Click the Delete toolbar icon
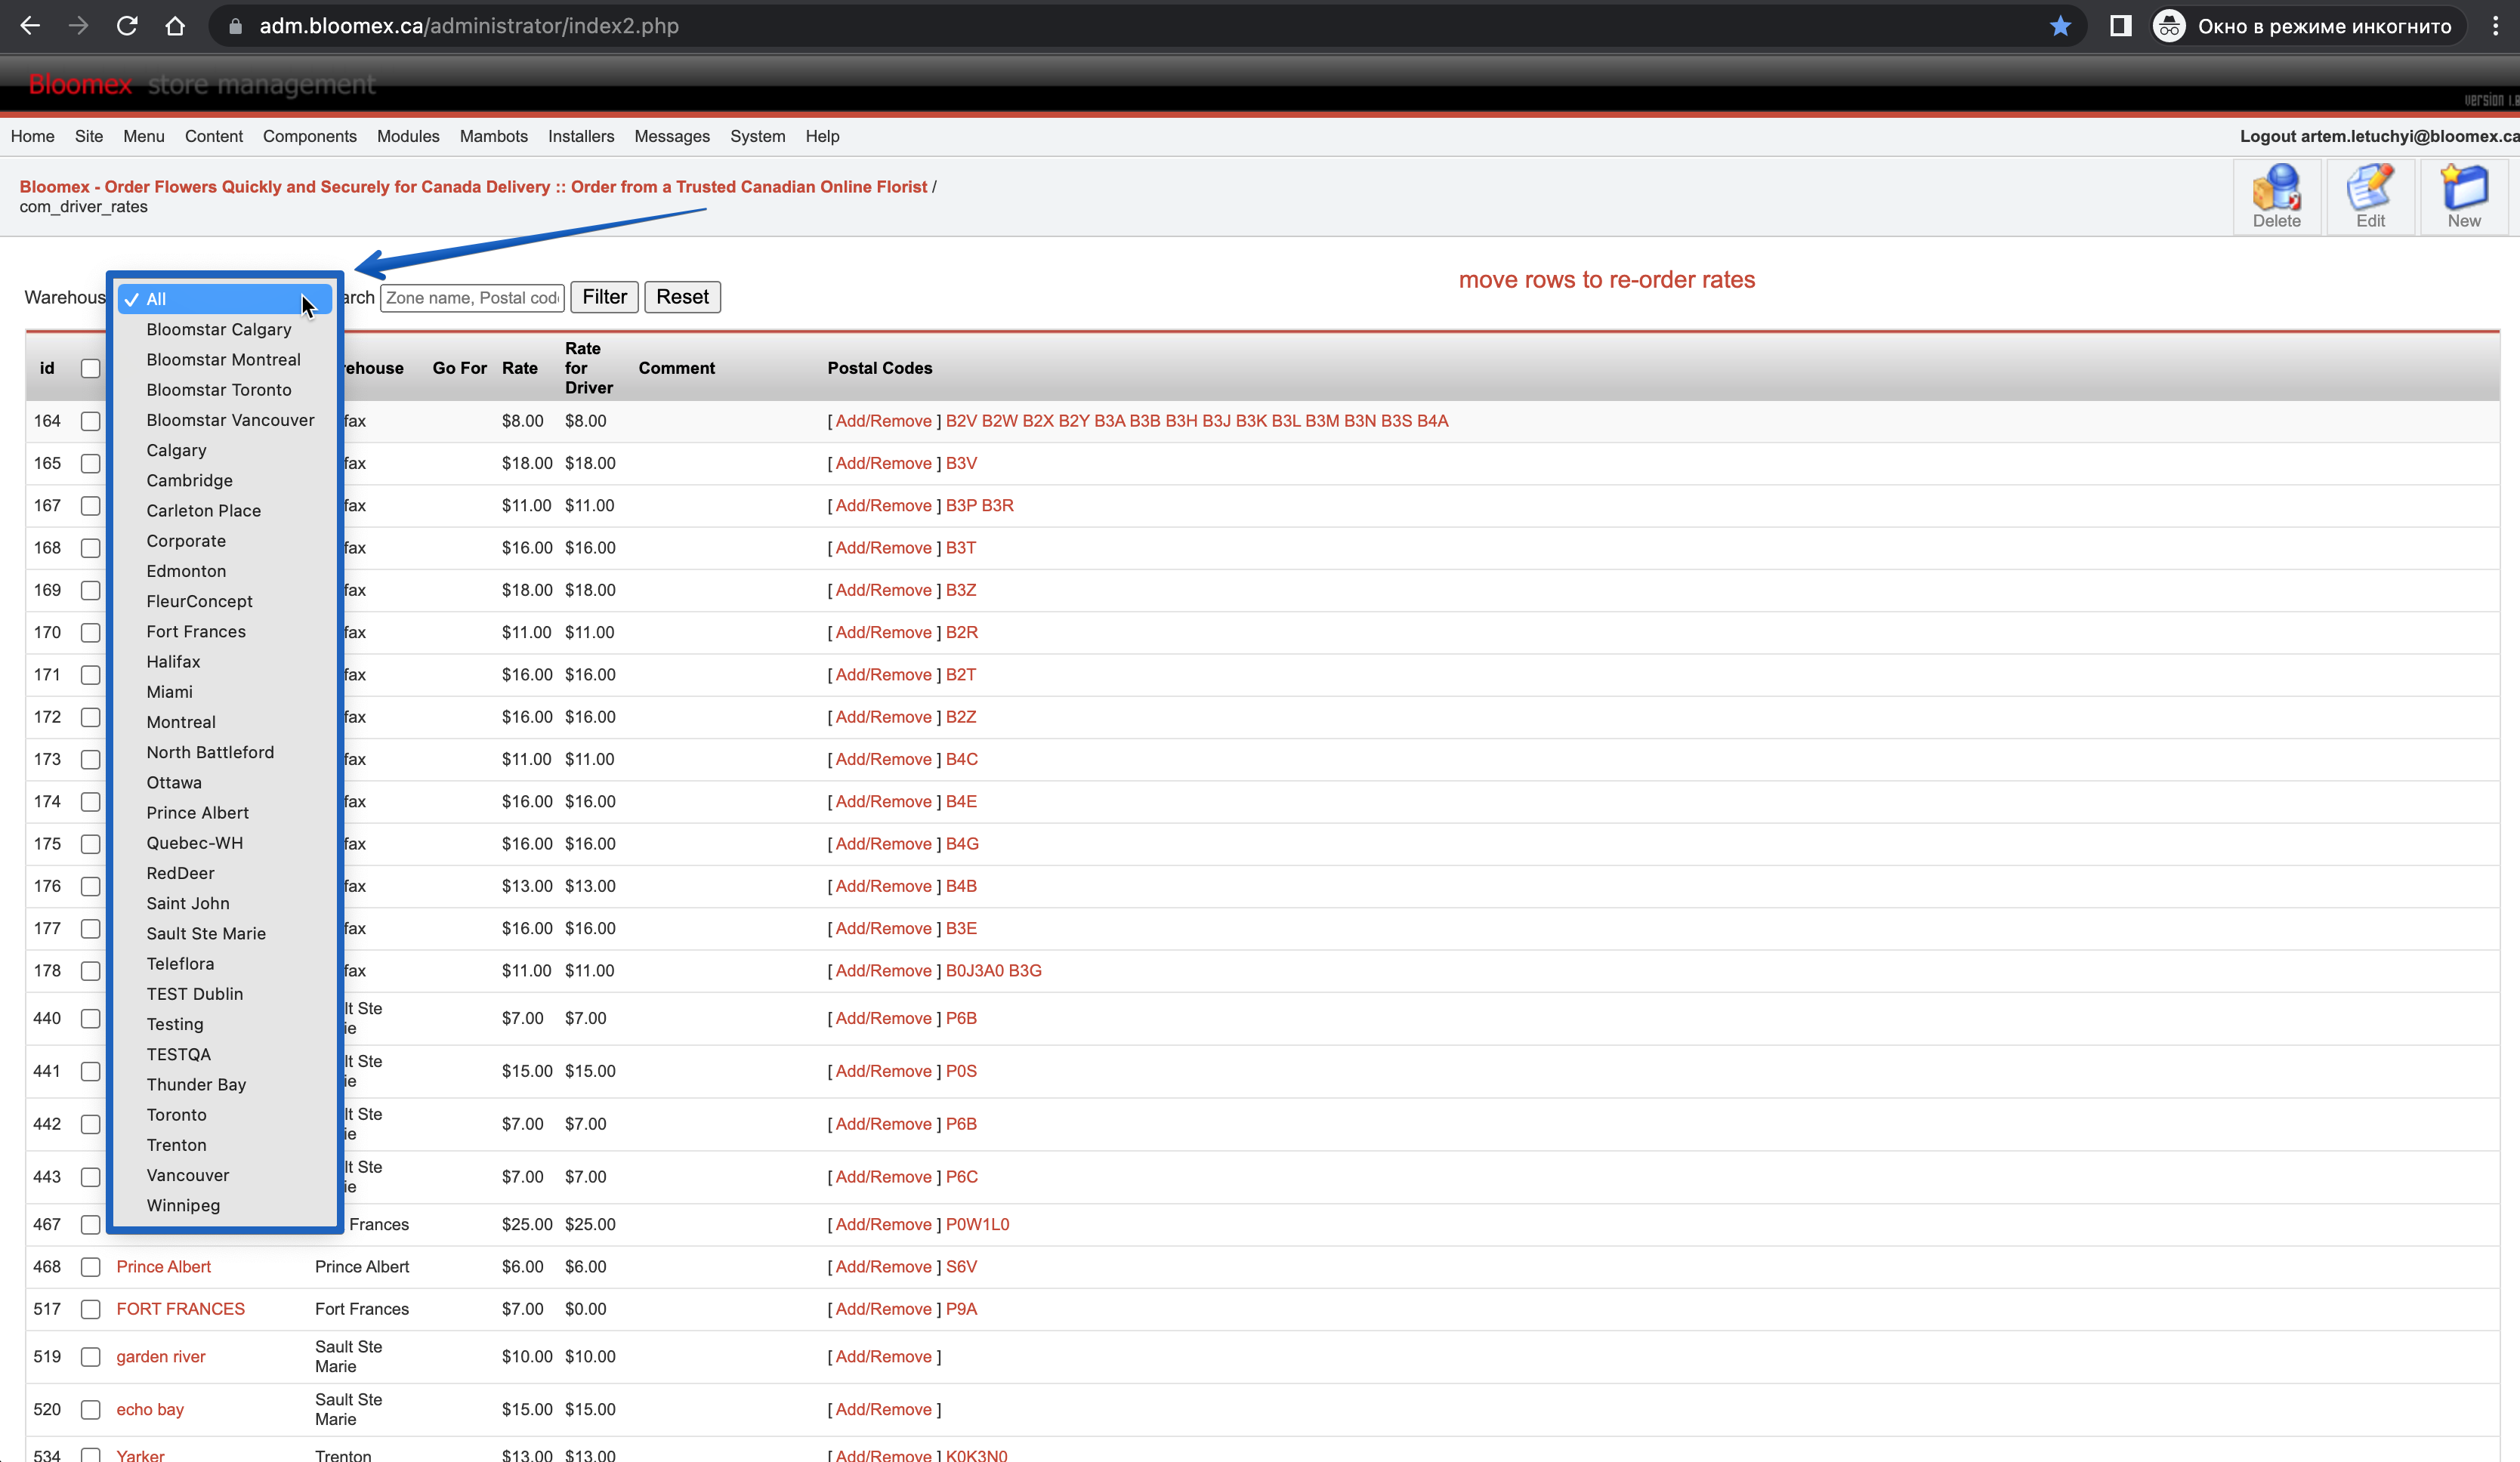The height and width of the screenshot is (1462, 2520). [2276, 196]
